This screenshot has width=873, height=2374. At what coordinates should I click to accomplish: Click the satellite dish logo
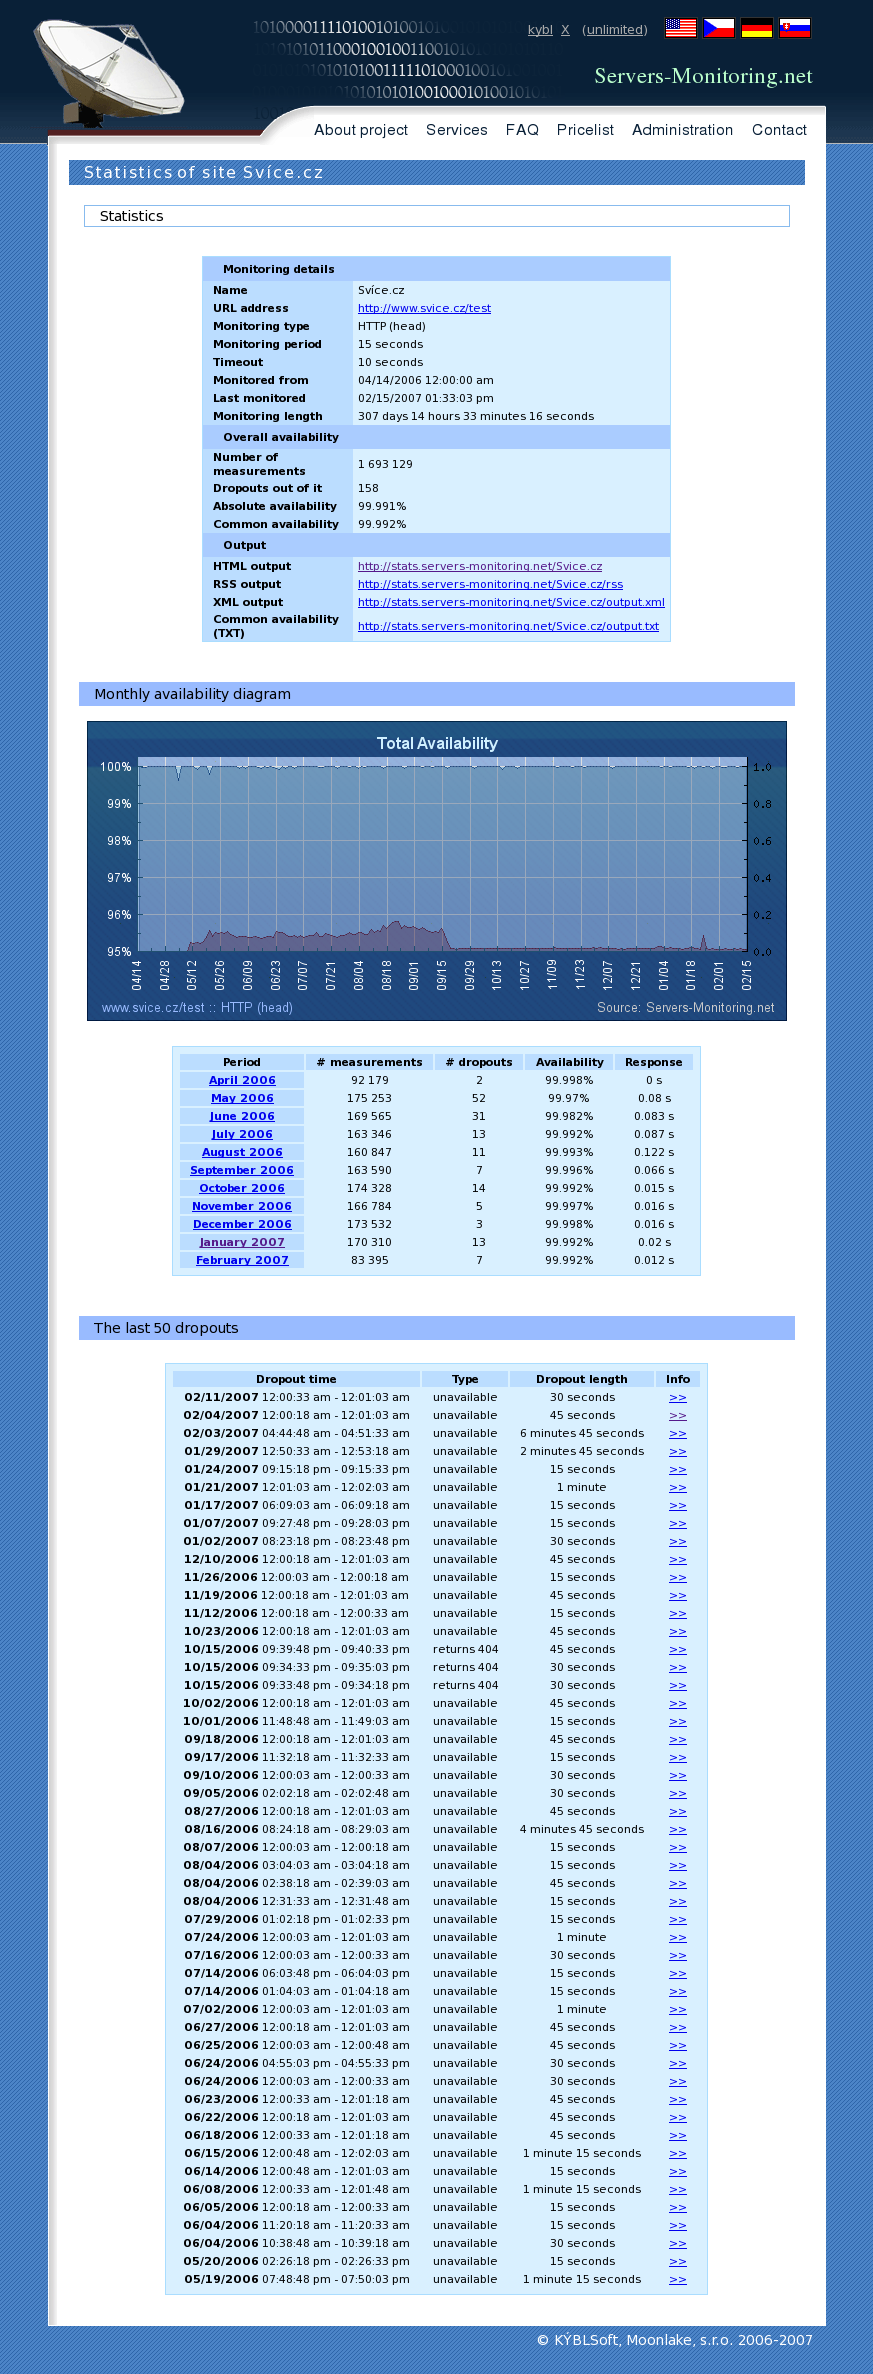(x=108, y=73)
